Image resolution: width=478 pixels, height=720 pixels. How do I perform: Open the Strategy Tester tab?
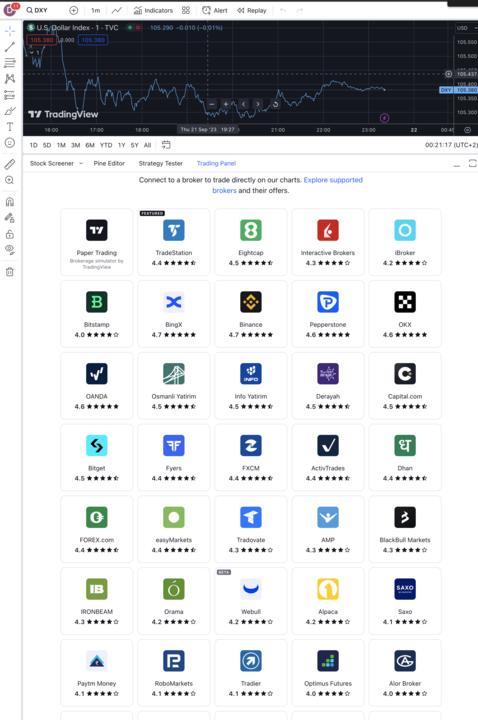click(161, 163)
